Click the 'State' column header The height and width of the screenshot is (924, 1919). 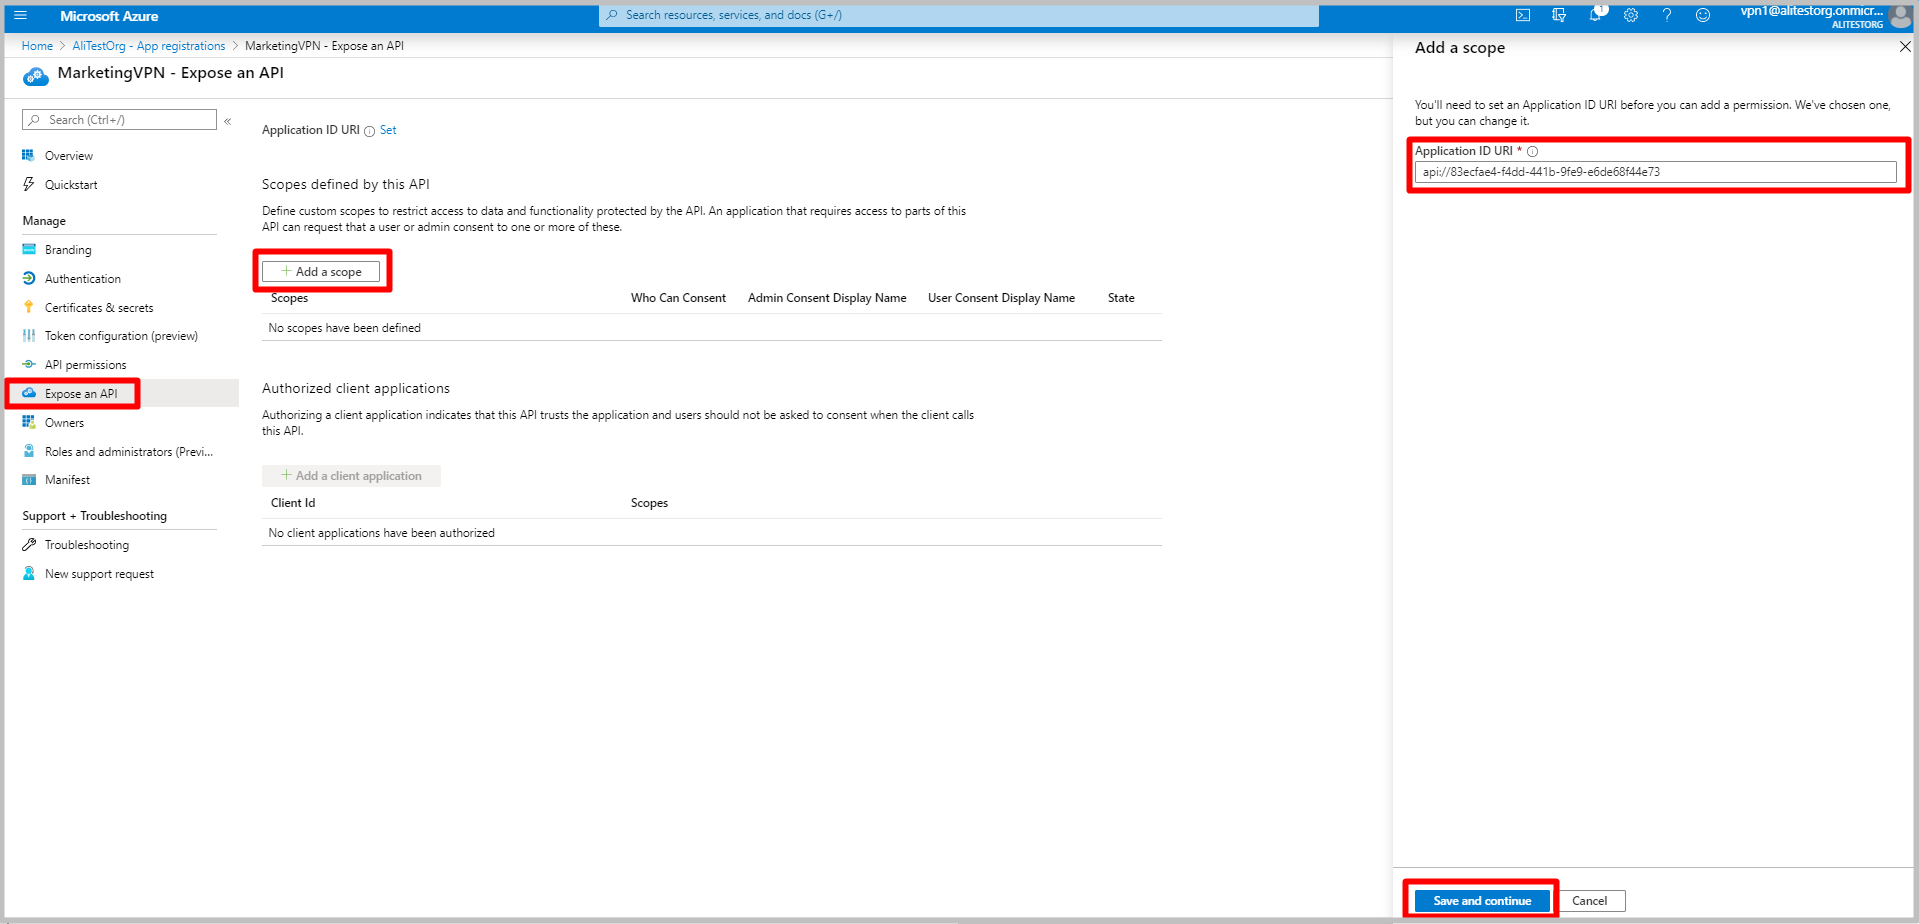pos(1121,298)
